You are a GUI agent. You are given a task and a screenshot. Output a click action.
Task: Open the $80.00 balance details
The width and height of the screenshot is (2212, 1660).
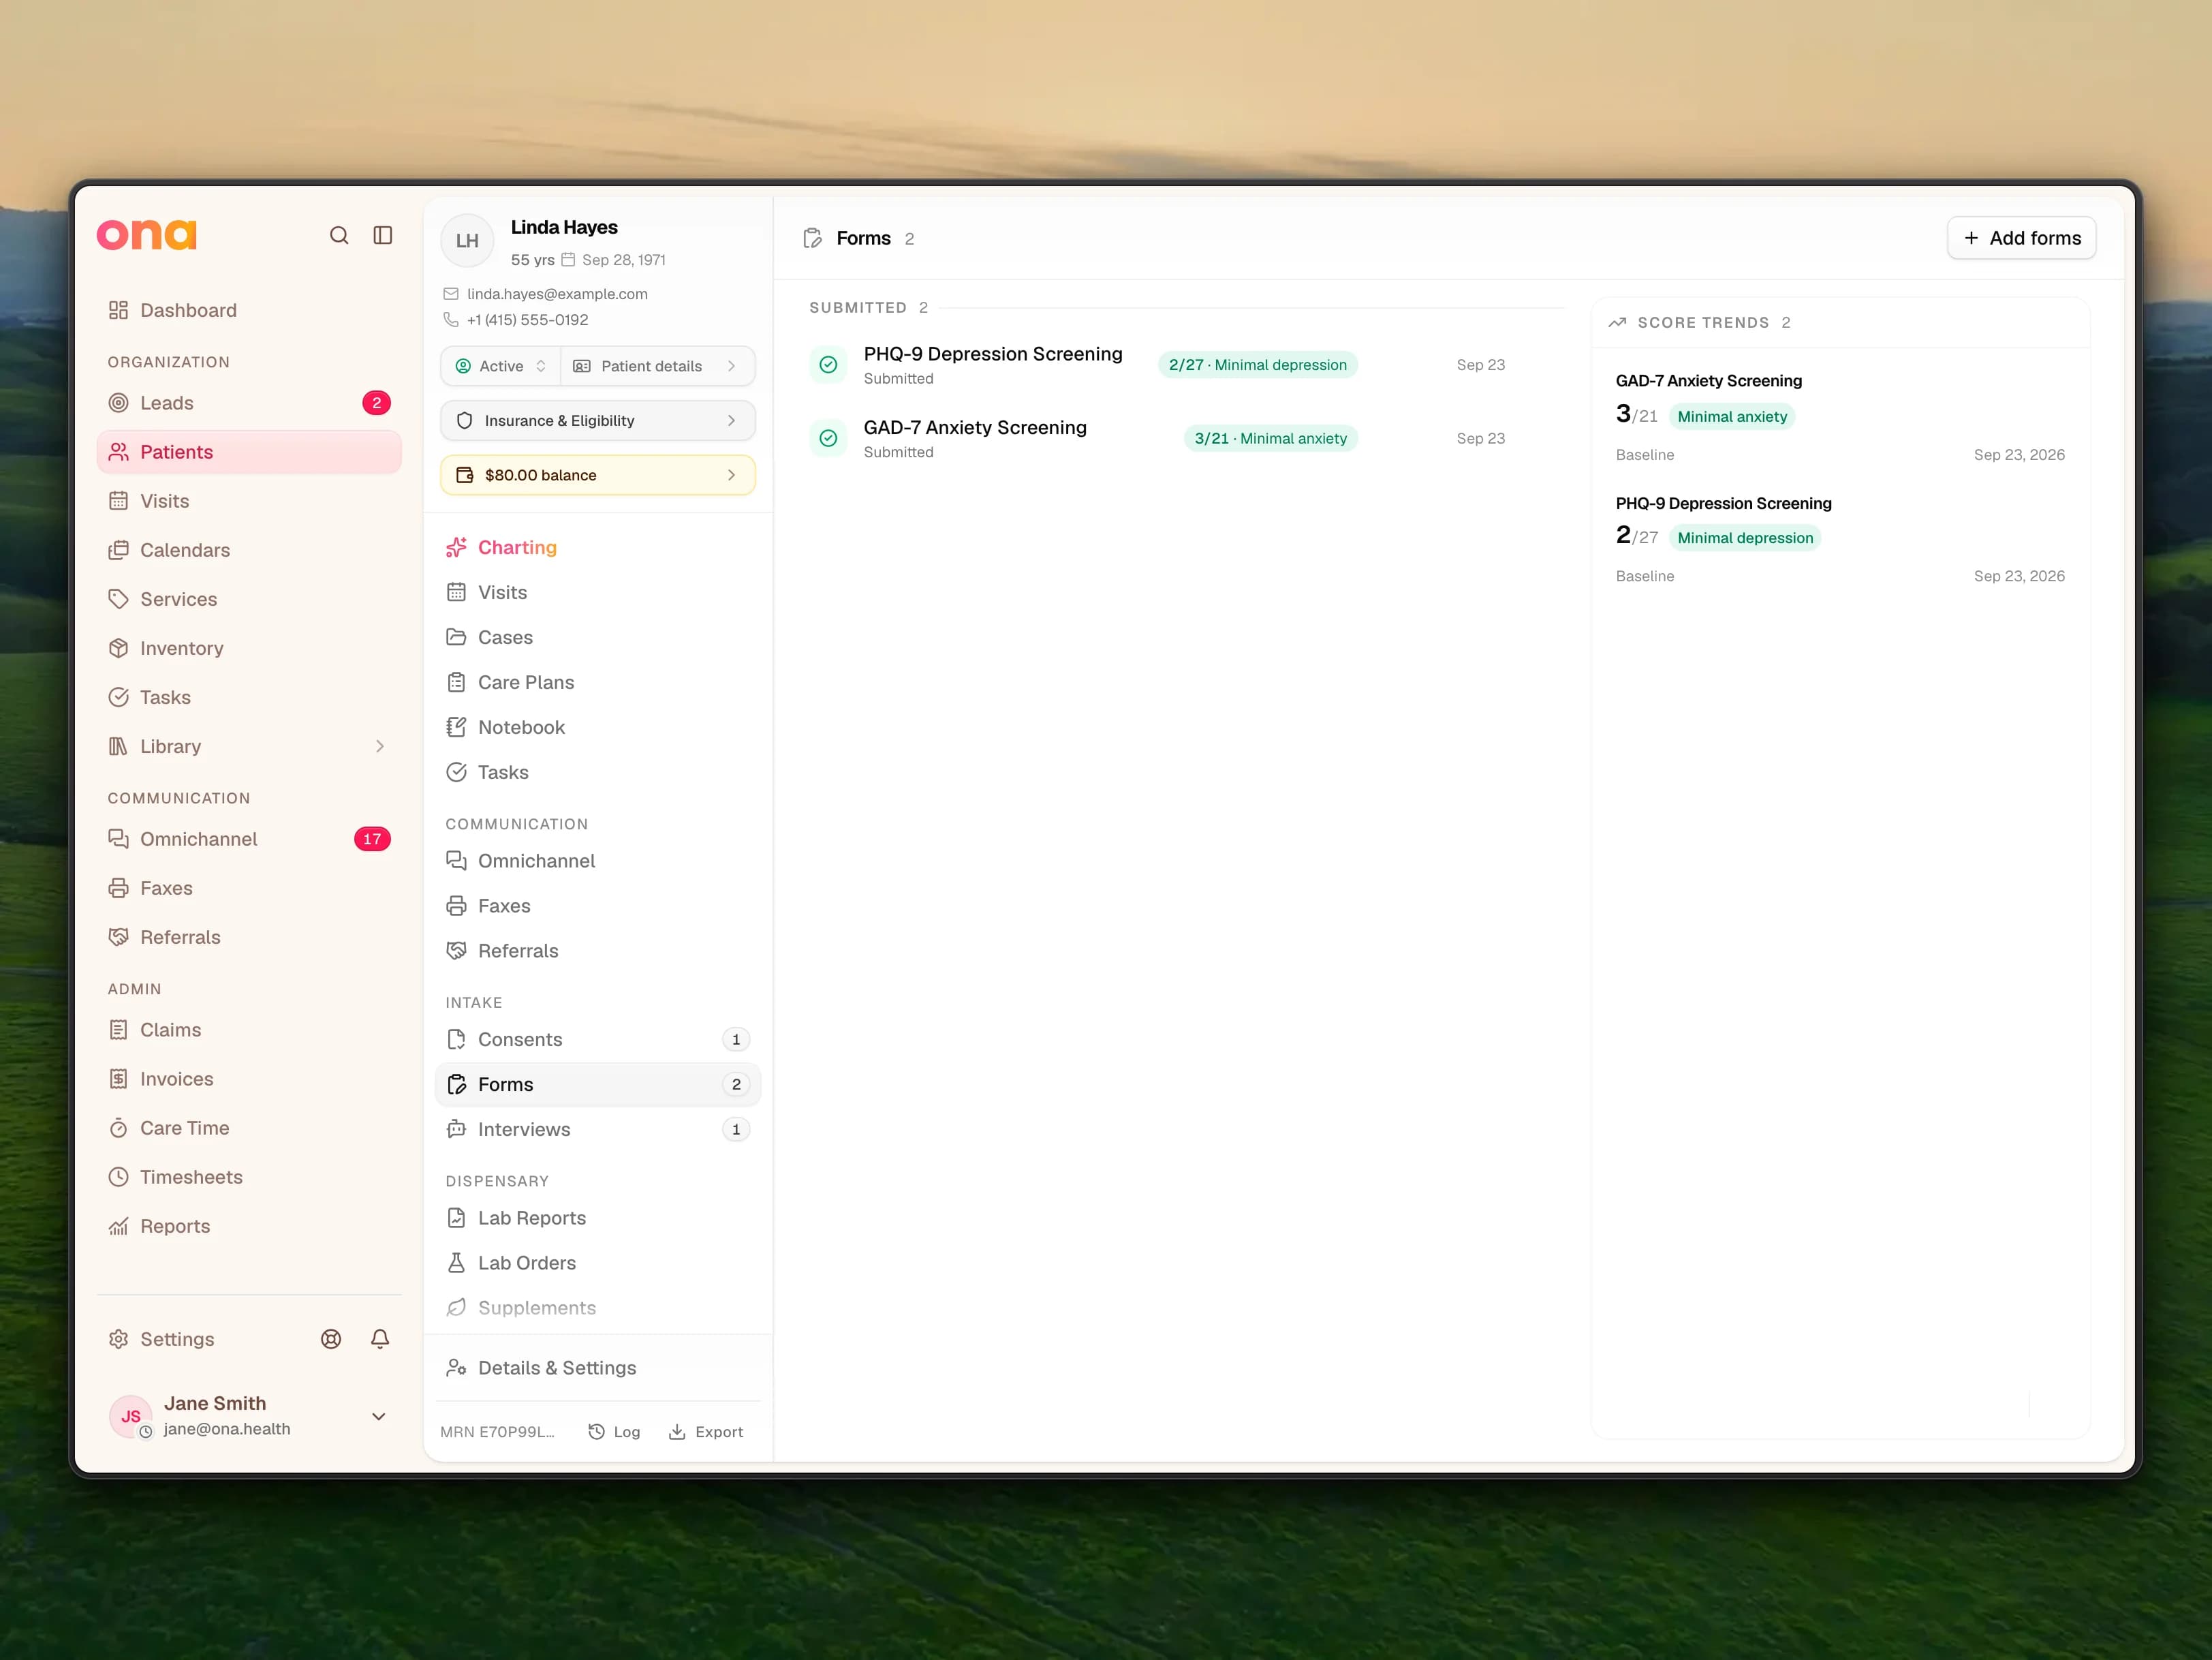pyautogui.click(x=598, y=475)
